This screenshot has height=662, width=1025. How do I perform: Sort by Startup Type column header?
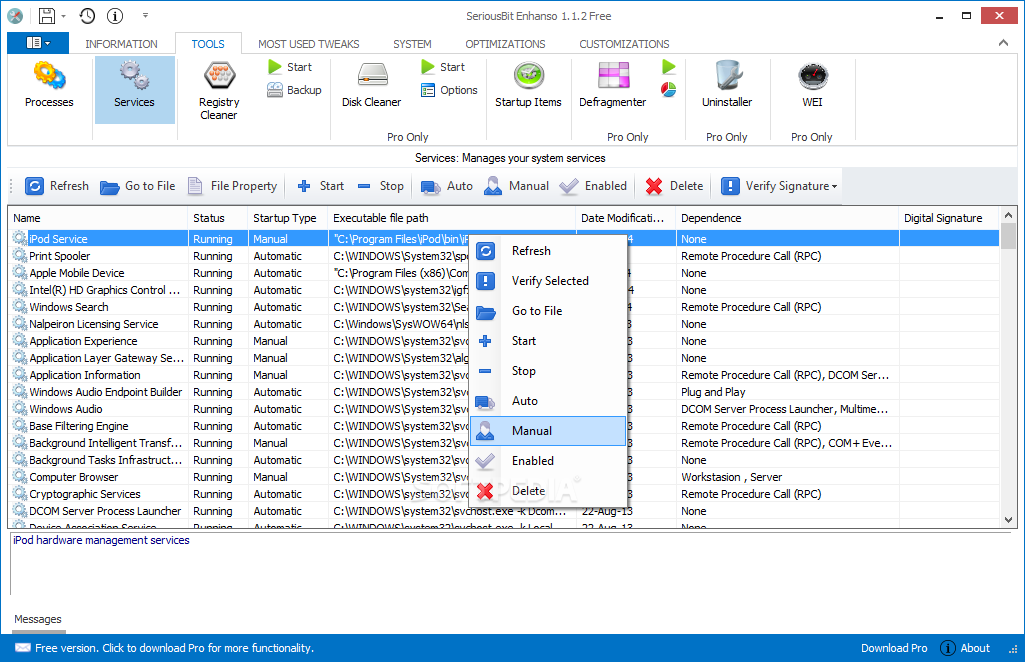[288, 218]
